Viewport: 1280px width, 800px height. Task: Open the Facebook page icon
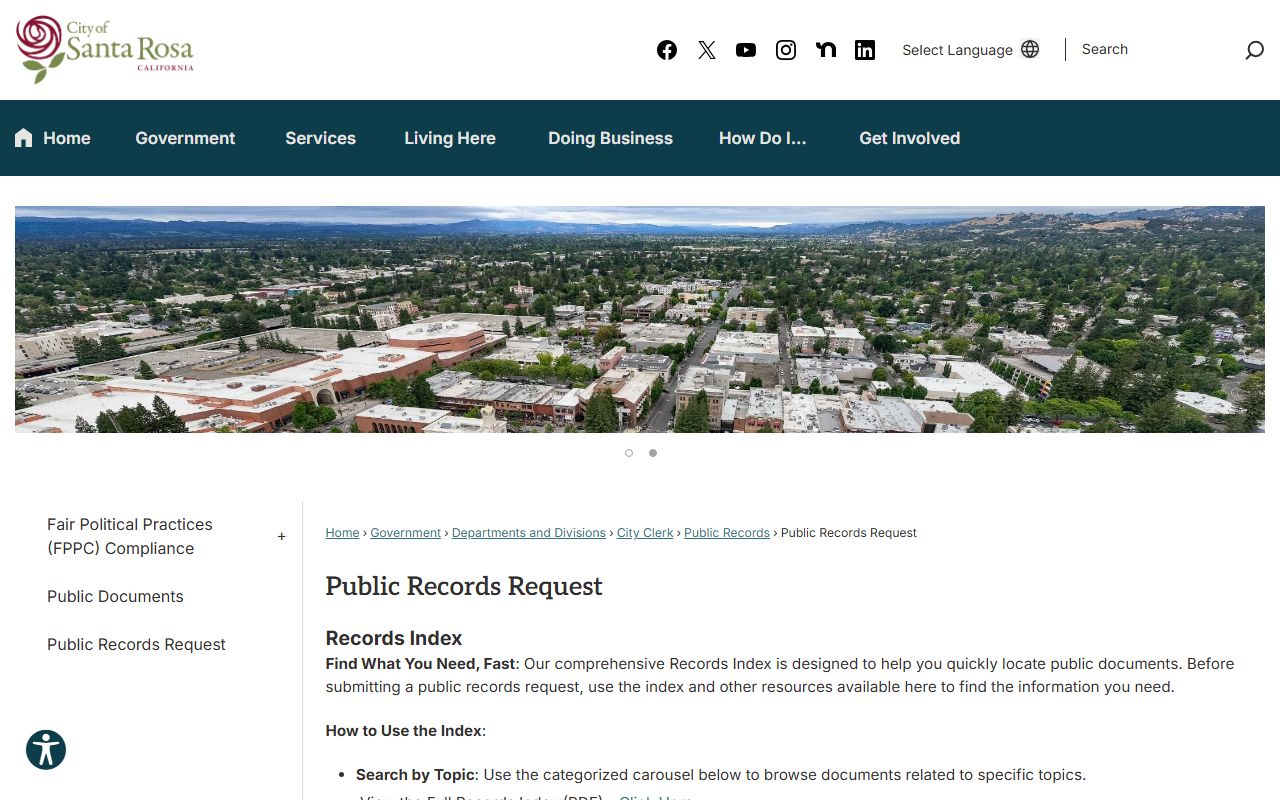click(667, 50)
